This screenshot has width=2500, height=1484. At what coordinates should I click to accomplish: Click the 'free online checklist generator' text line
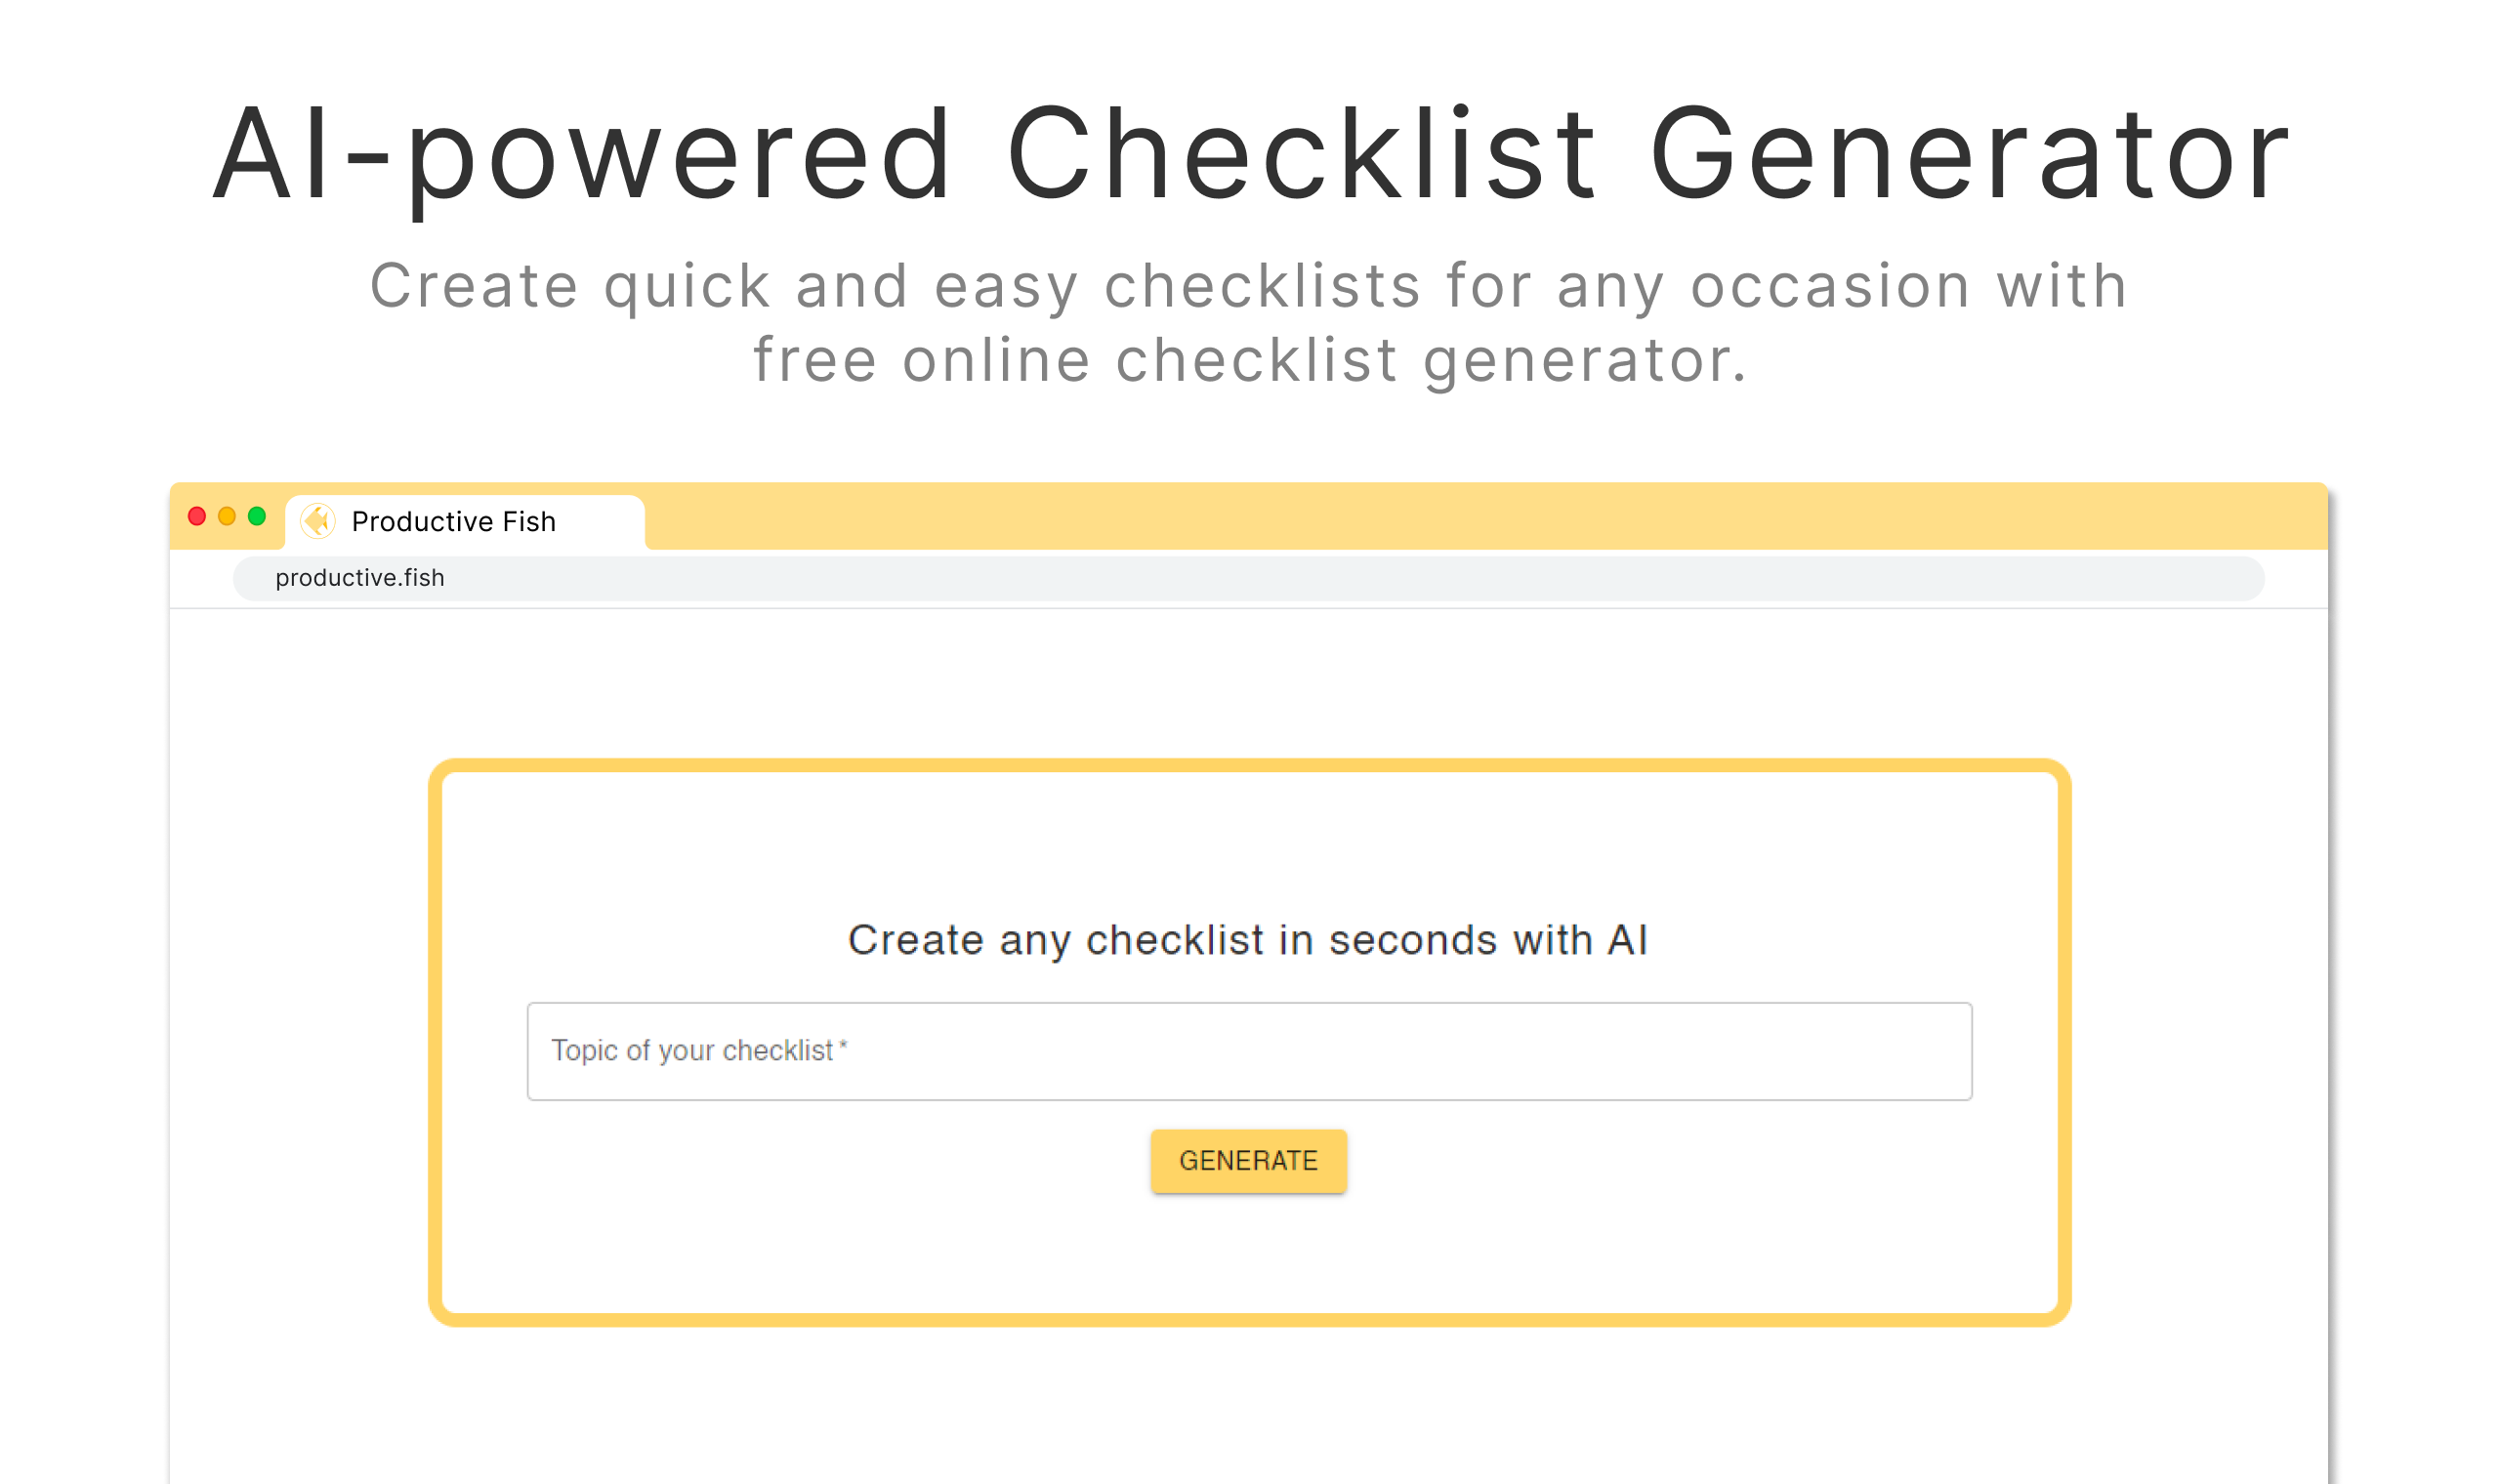(1250, 360)
